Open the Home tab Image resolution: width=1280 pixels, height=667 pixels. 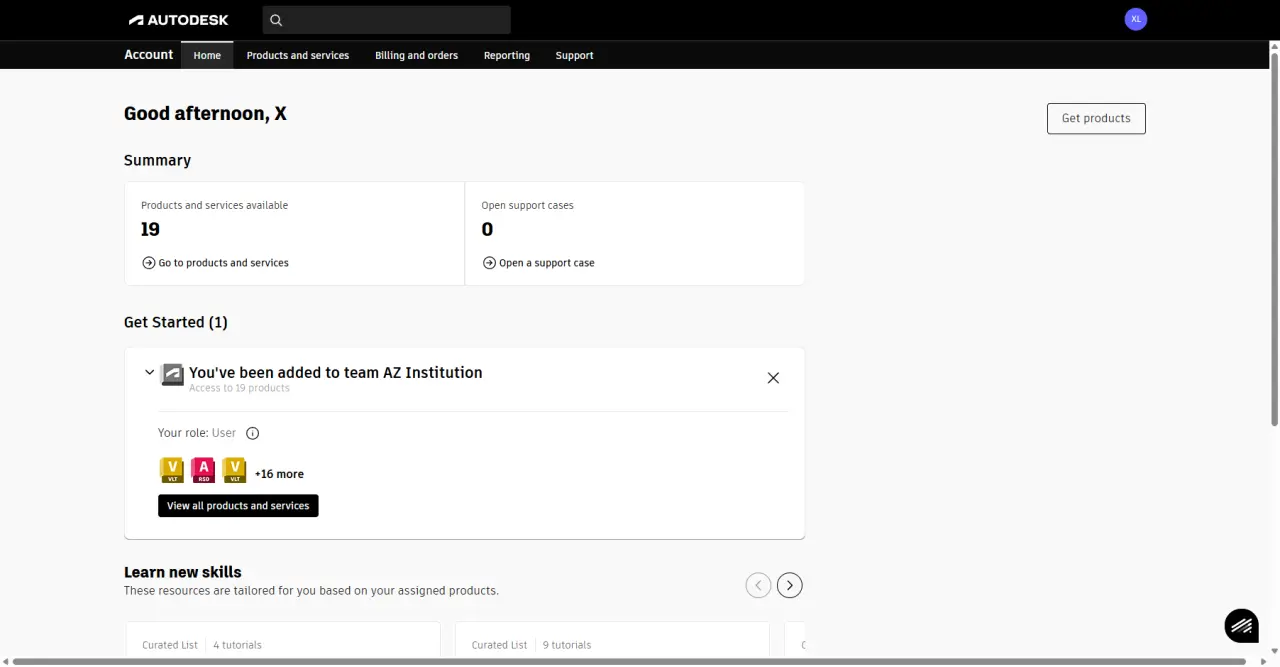pyautogui.click(x=207, y=55)
